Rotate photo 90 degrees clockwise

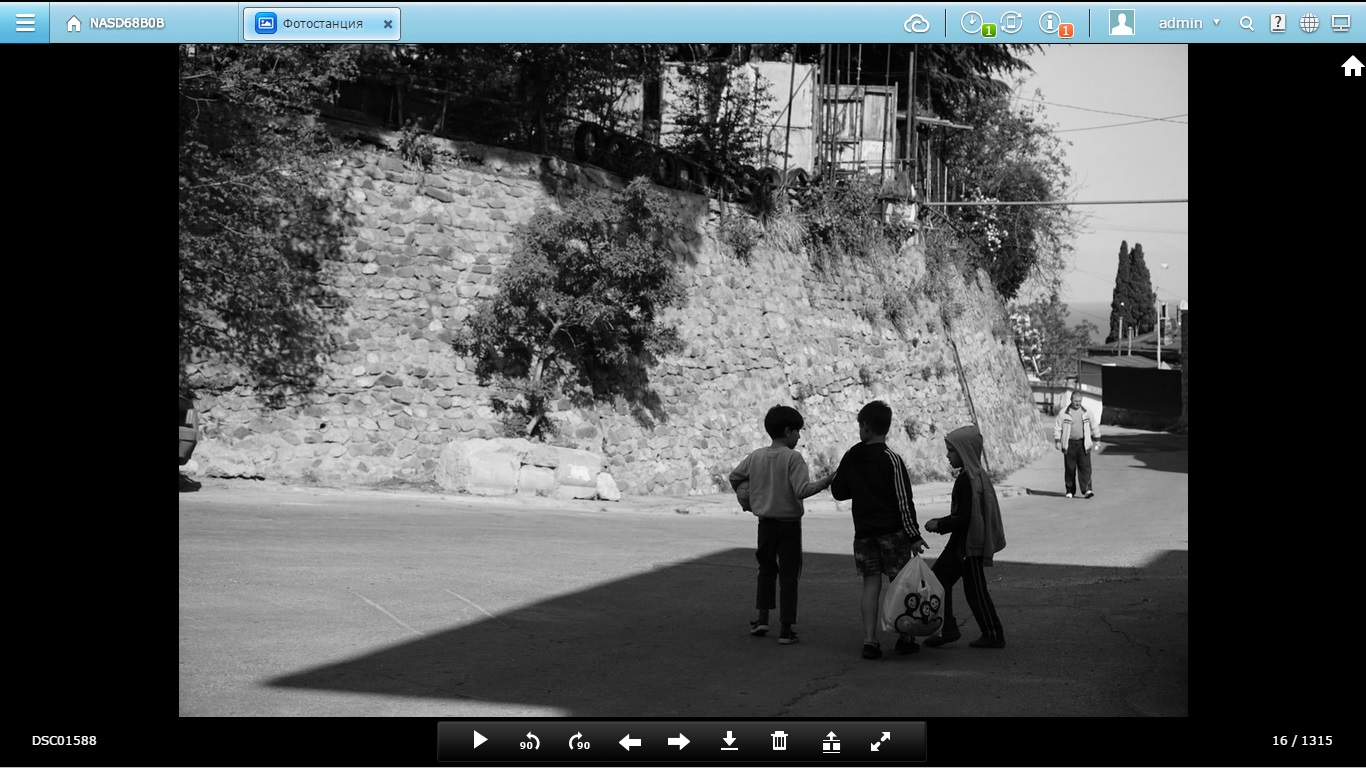point(579,741)
